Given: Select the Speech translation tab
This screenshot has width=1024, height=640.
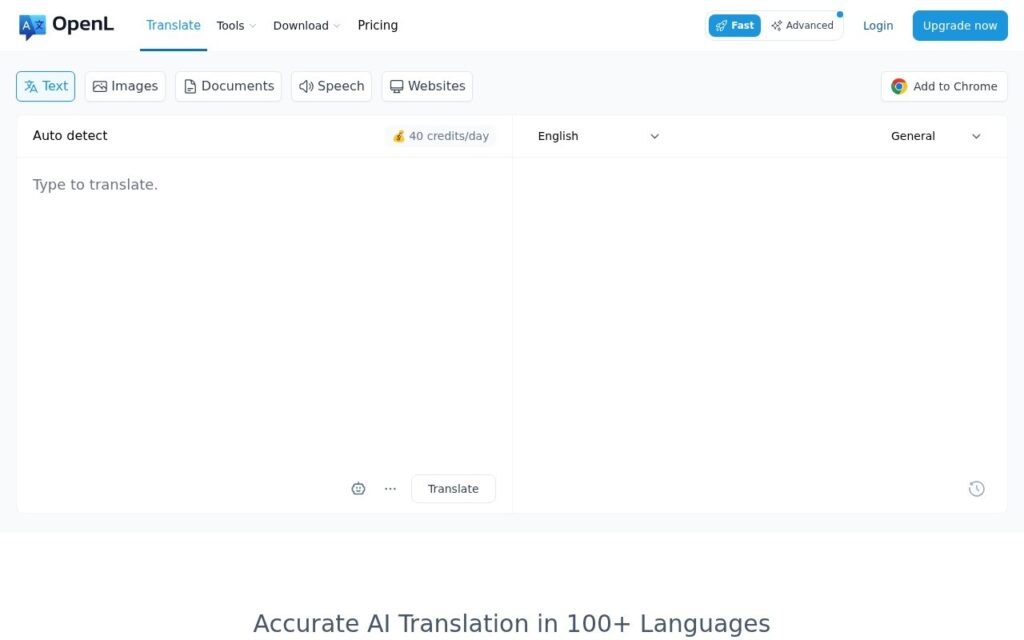Looking at the screenshot, I should [x=332, y=86].
